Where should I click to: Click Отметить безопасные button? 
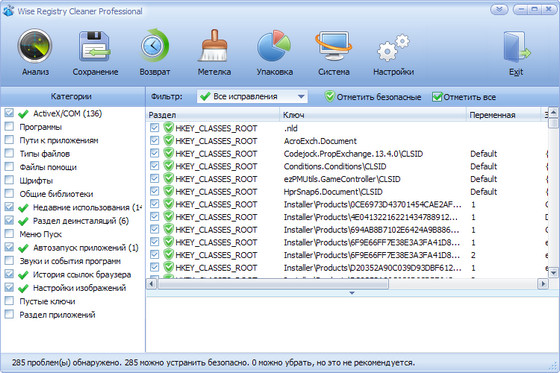(x=373, y=97)
